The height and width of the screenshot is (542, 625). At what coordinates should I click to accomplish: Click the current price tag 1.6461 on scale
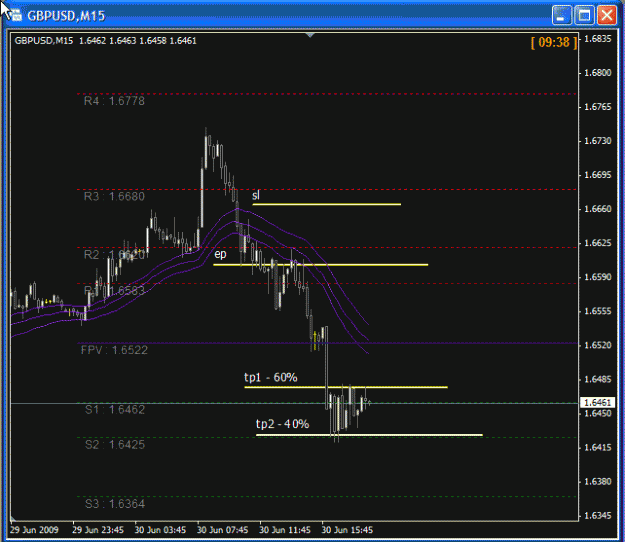[x=596, y=403]
